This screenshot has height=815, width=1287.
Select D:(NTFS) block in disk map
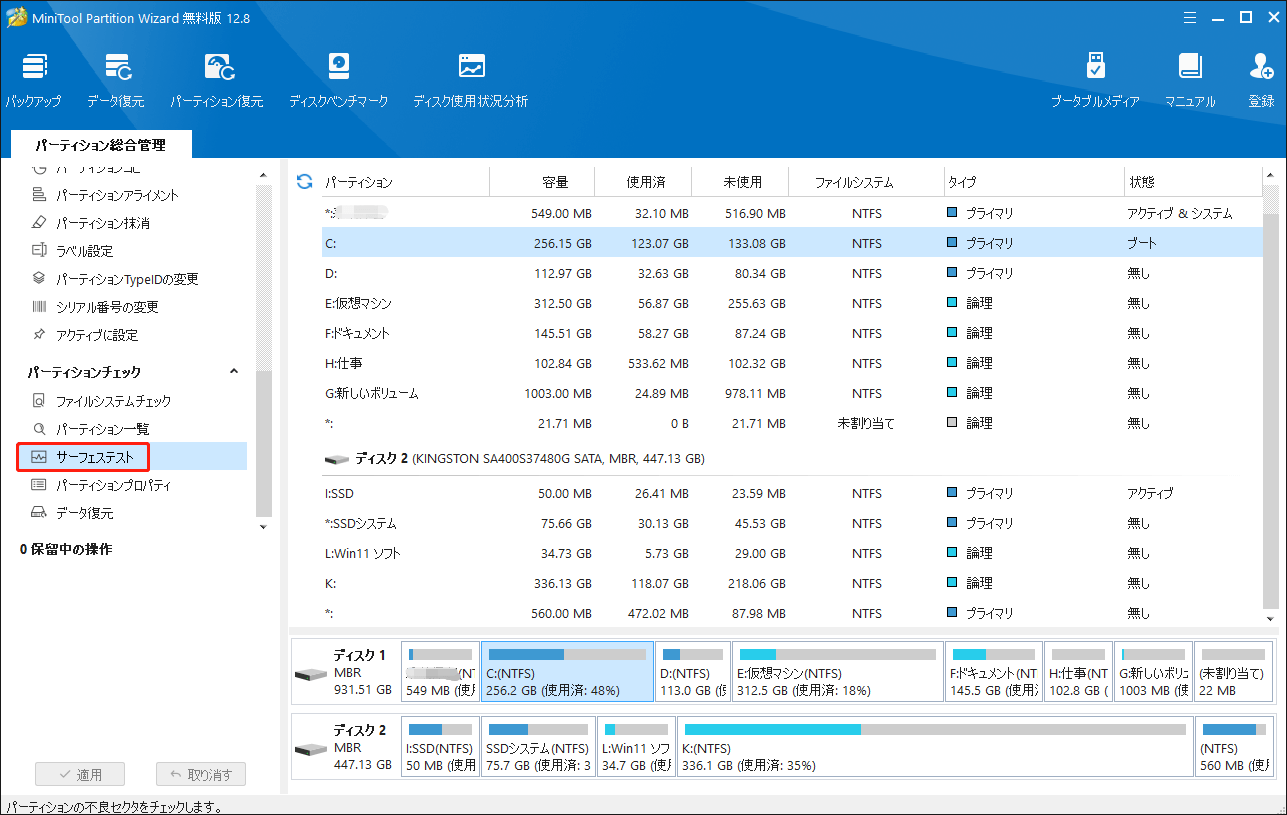[693, 671]
